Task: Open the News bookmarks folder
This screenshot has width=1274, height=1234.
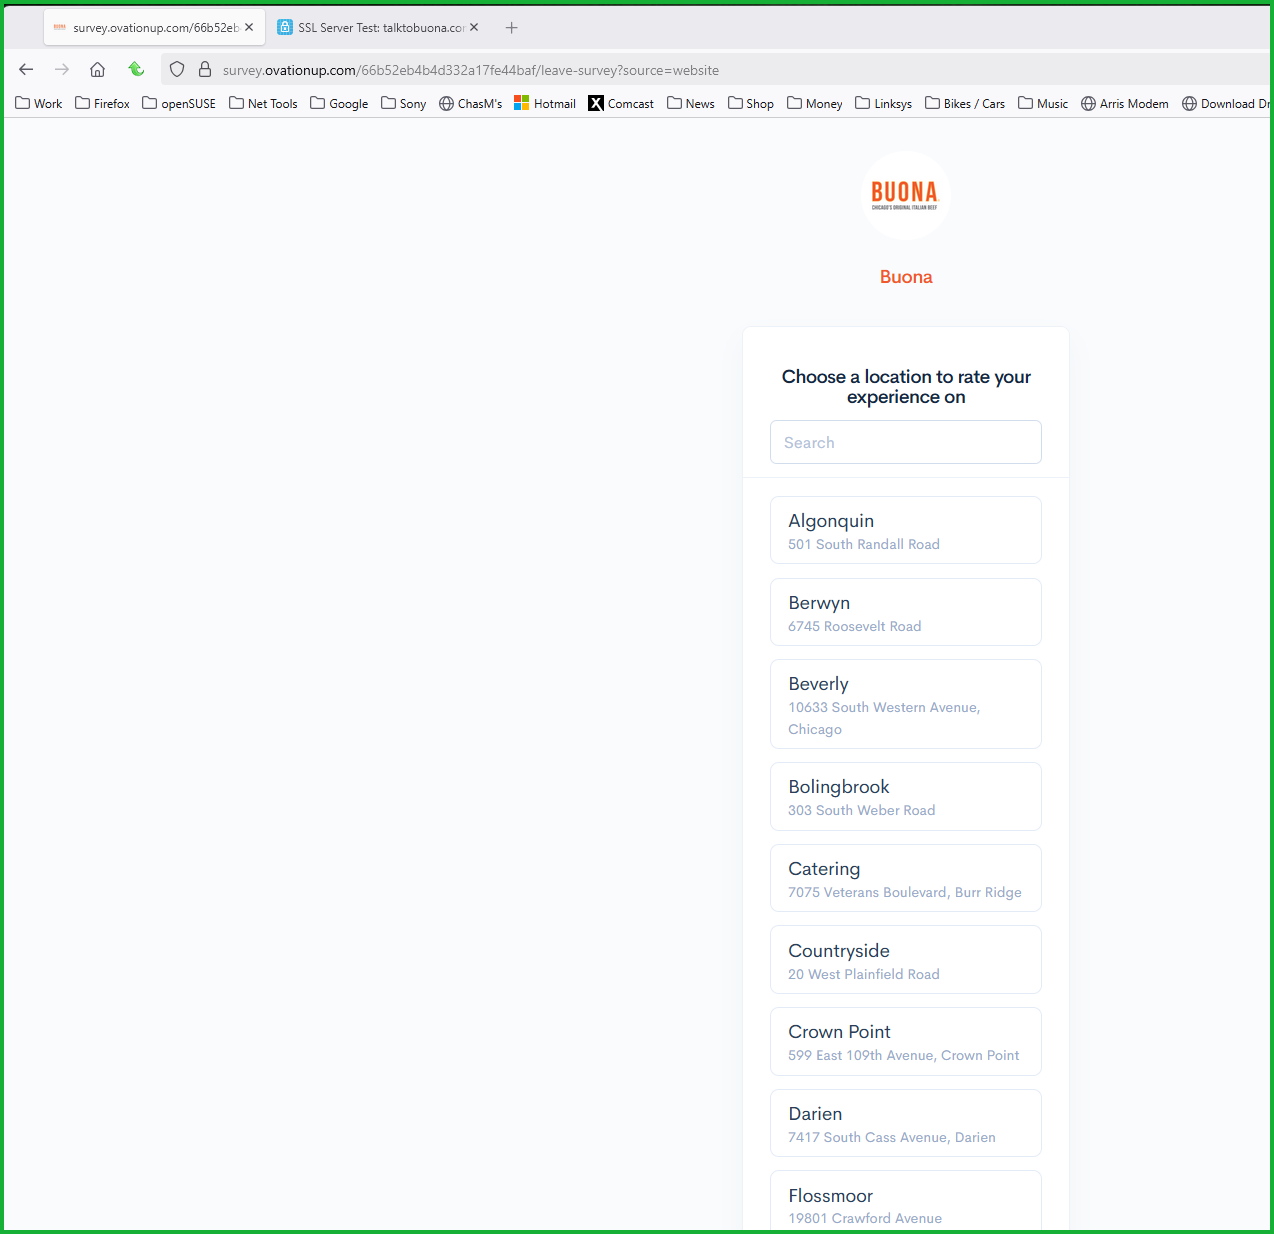Action: (x=690, y=103)
